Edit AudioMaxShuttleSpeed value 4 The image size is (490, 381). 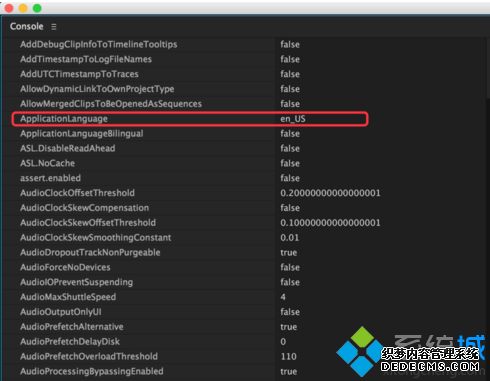[283, 297]
